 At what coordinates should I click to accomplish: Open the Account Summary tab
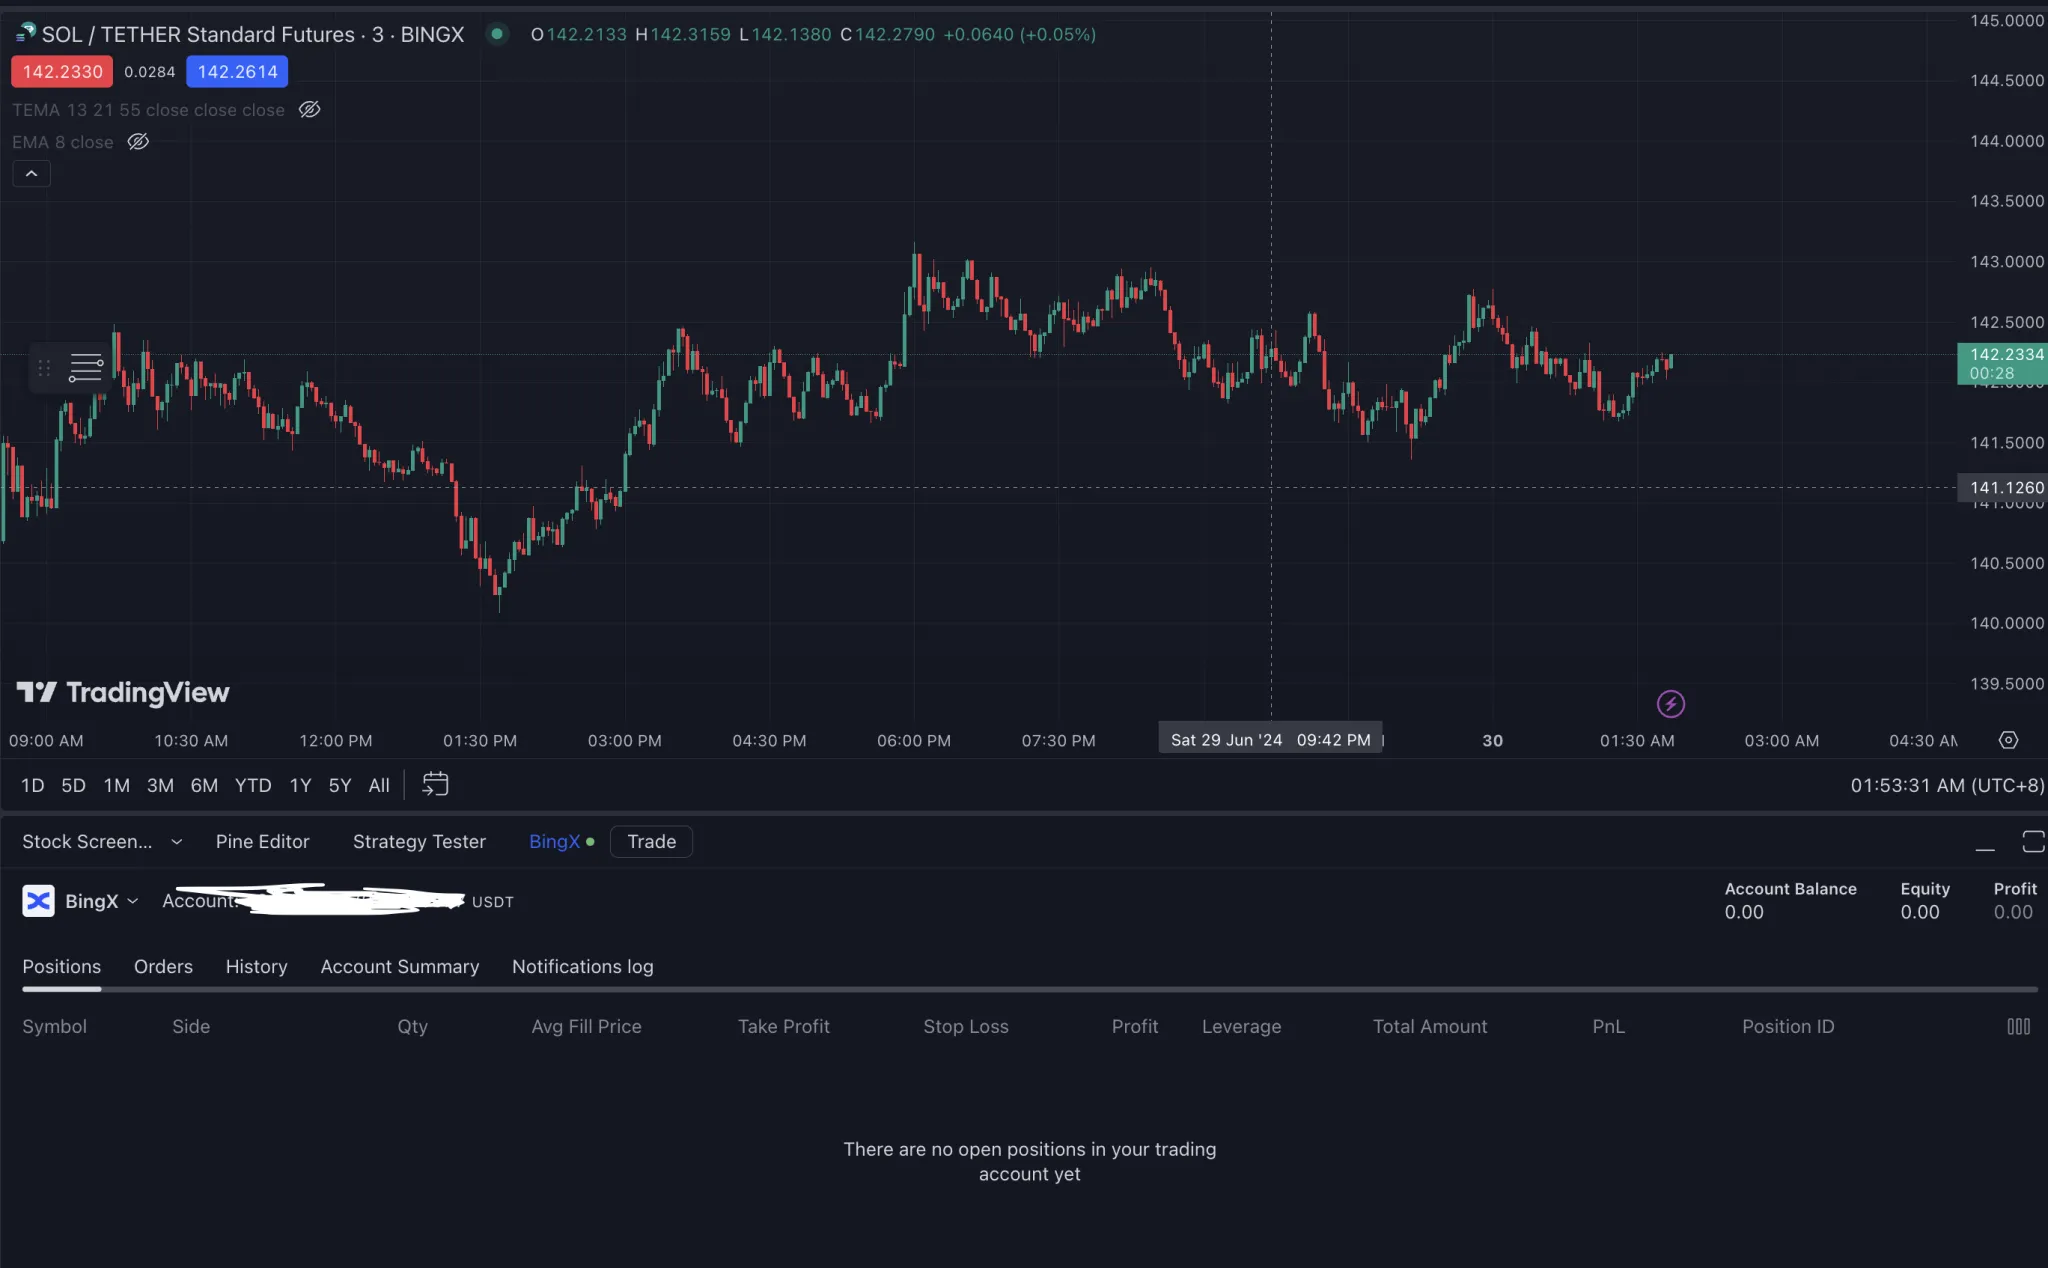pos(399,967)
